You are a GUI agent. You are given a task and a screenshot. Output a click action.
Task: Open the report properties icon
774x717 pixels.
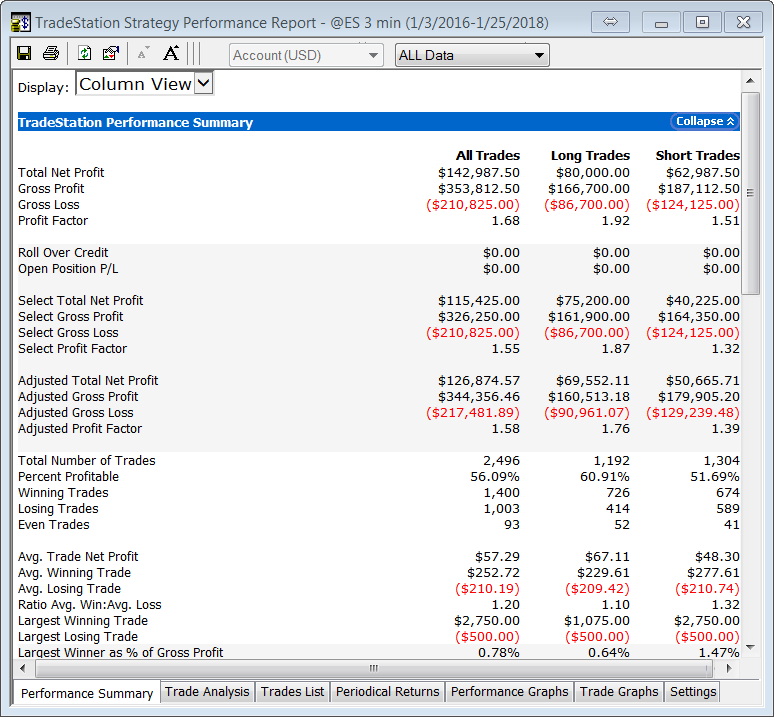[x=111, y=54]
